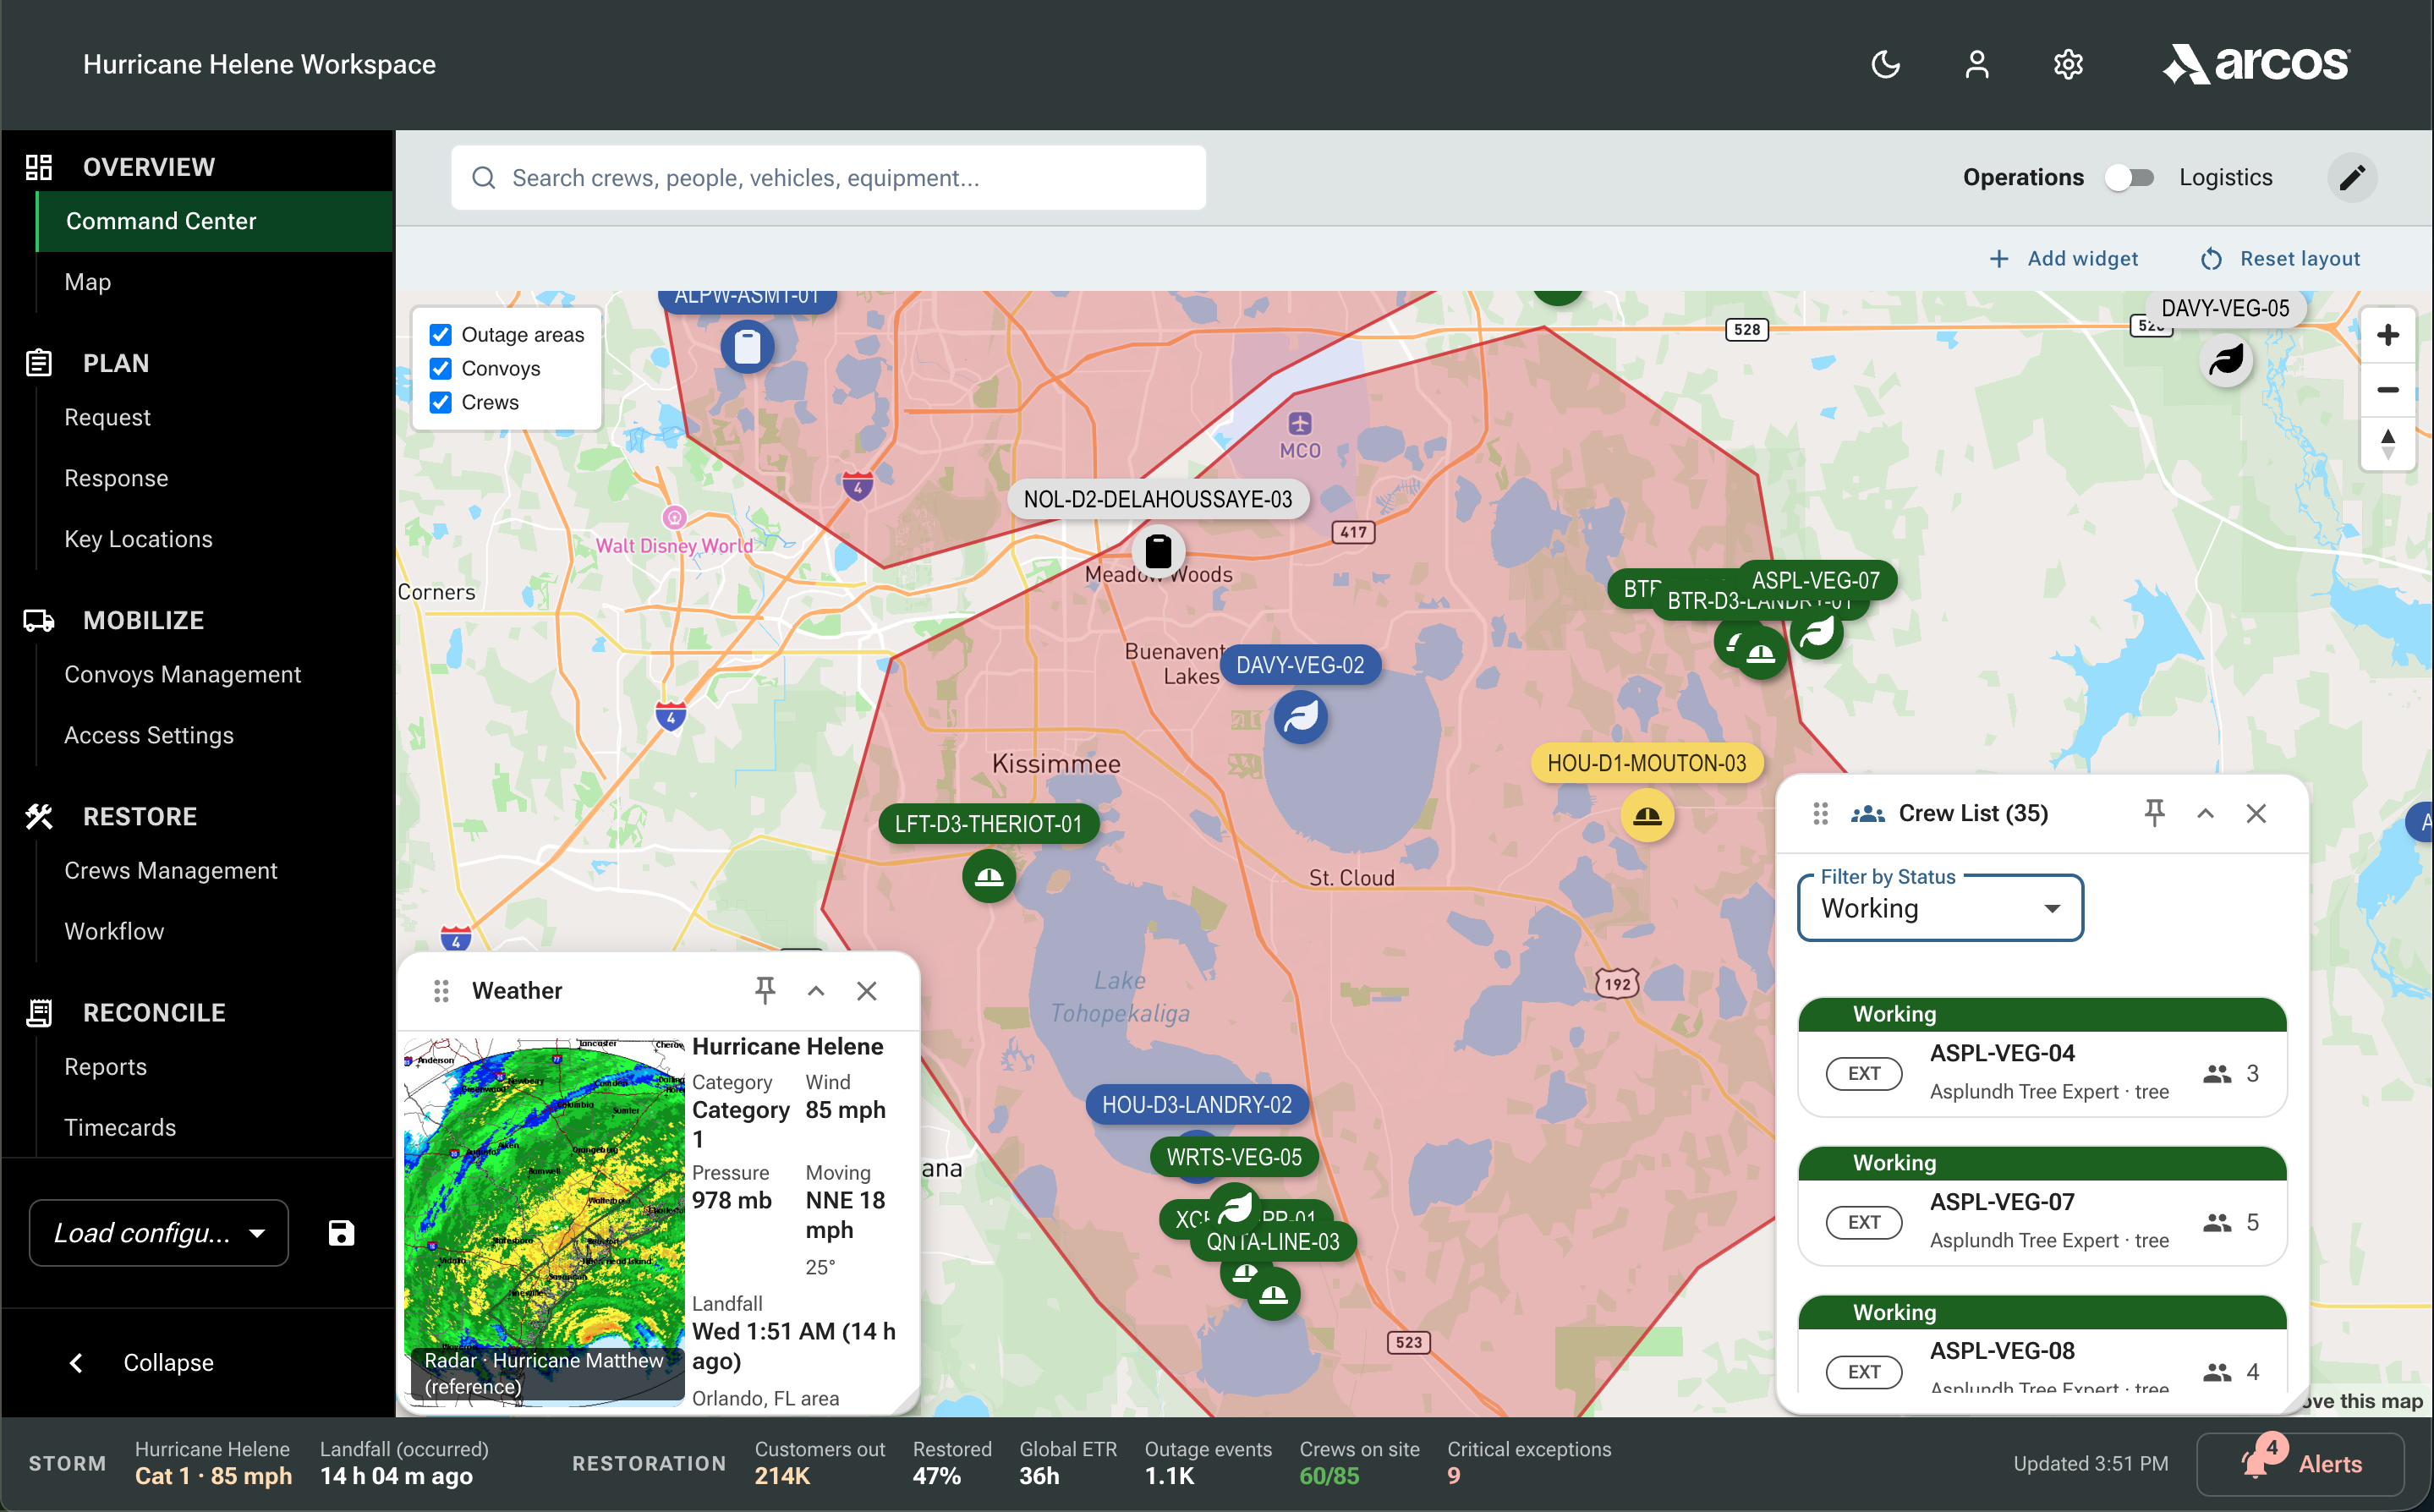
Task: Click the Customers out 214K stat
Action: point(819,1464)
